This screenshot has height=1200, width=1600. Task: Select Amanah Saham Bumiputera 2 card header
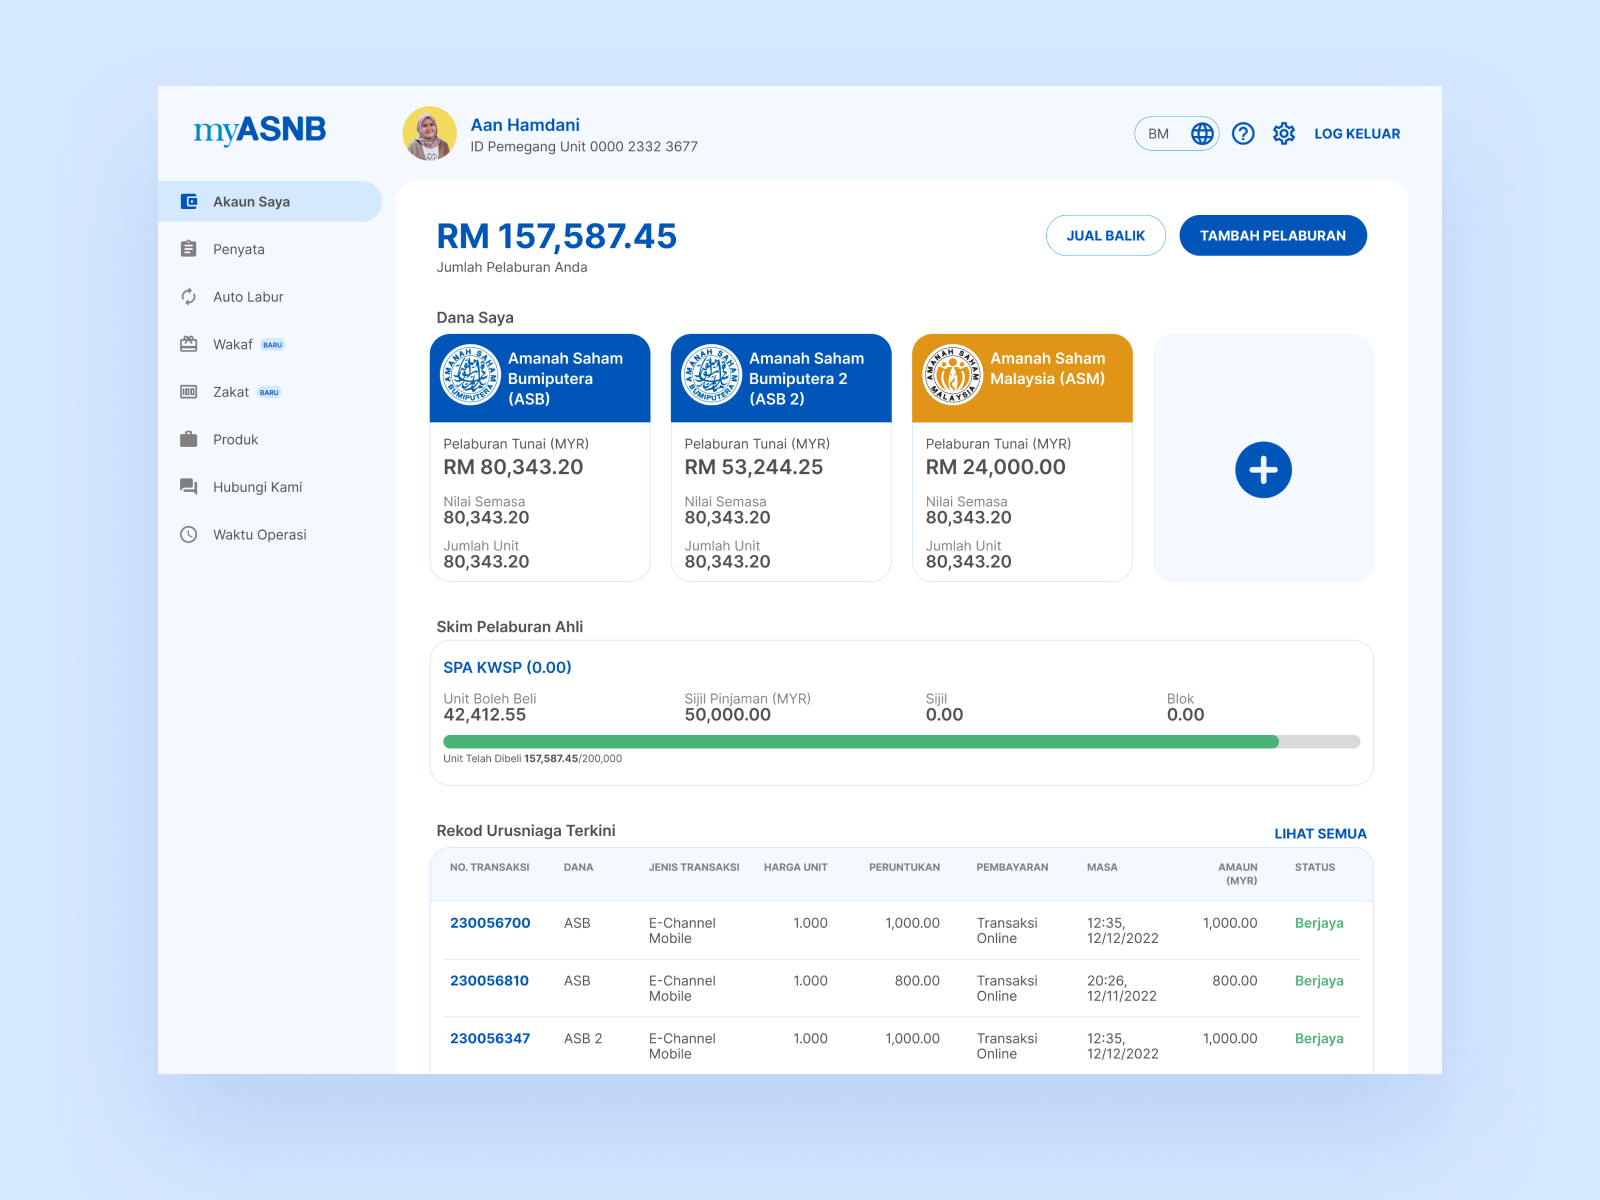pyautogui.click(x=781, y=378)
